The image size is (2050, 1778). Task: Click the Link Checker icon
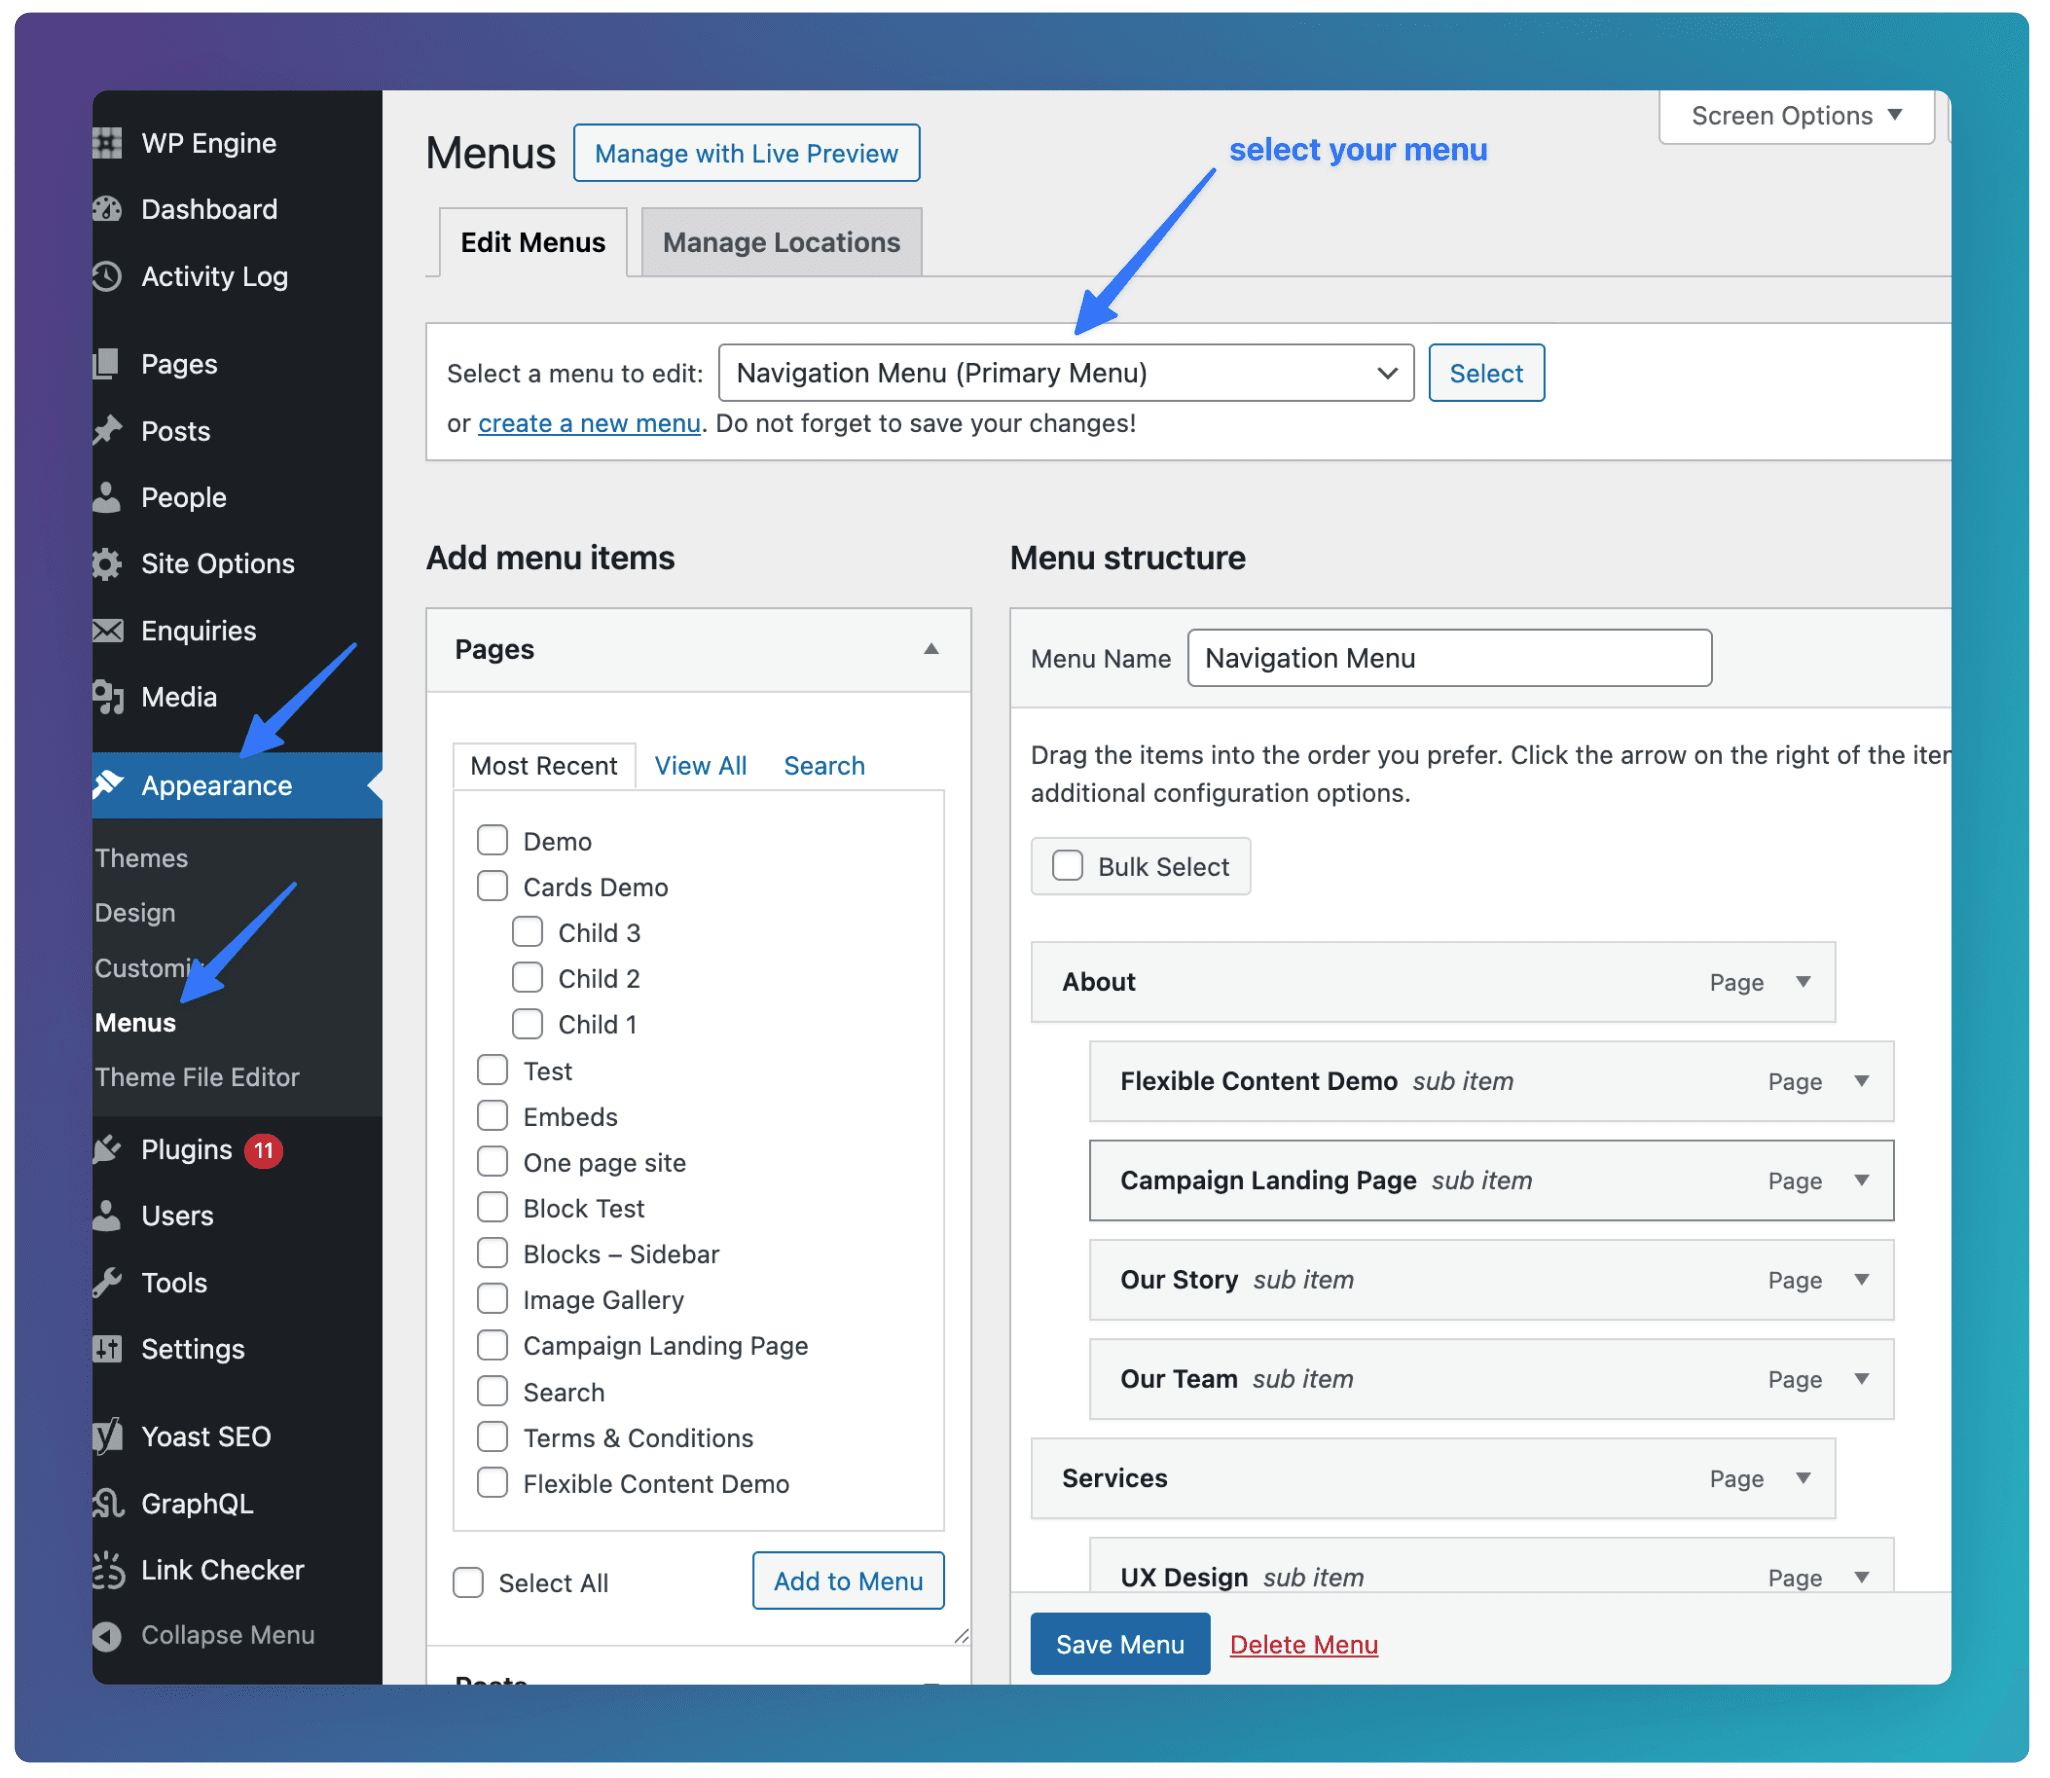[x=107, y=1570]
